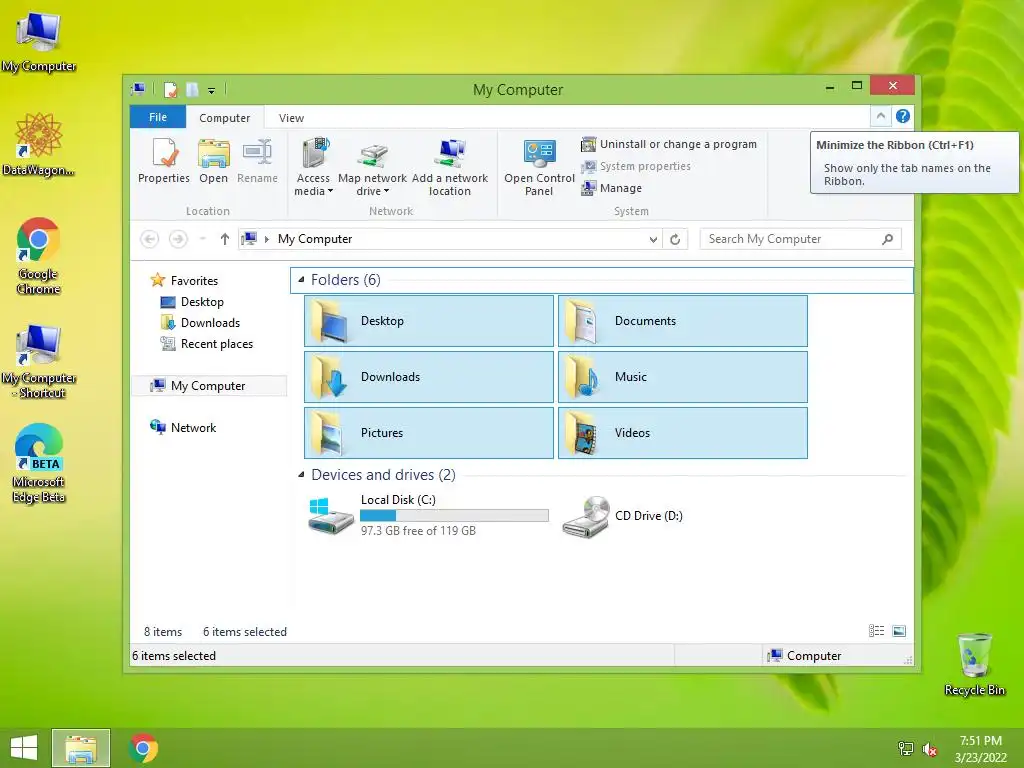Click '97.3 GB free of 119 GB' text

click(418, 531)
